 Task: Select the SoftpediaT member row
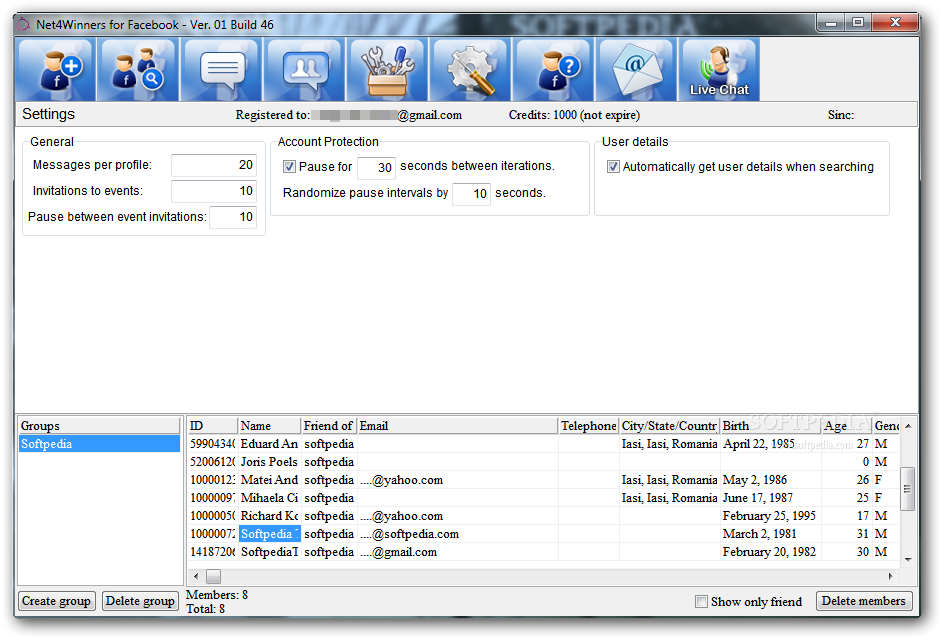pos(543,552)
